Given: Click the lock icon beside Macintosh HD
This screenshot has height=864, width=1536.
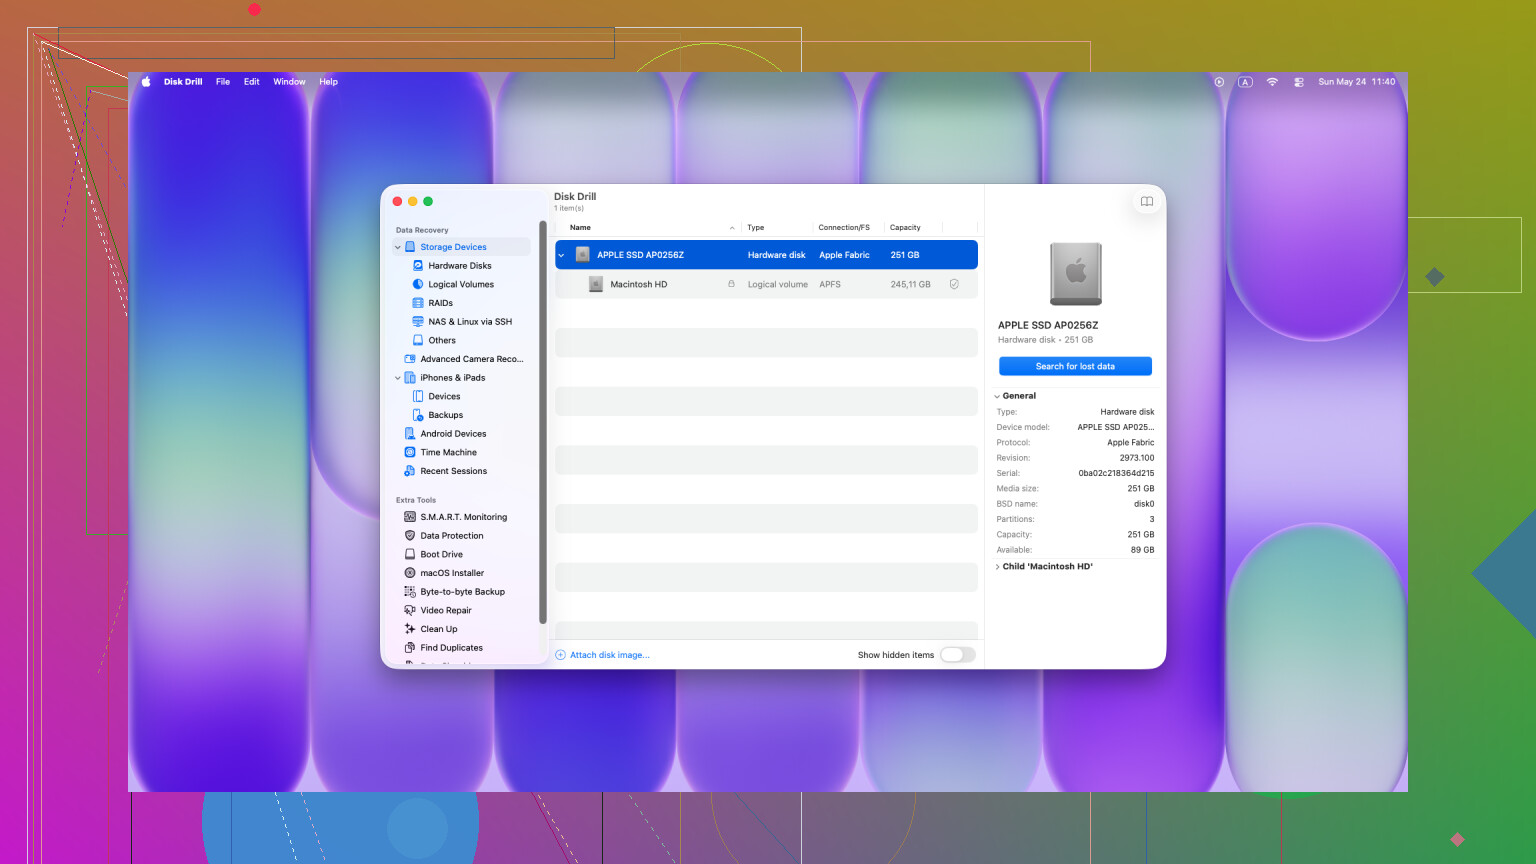Looking at the screenshot, I should click(x=731, y=284).
